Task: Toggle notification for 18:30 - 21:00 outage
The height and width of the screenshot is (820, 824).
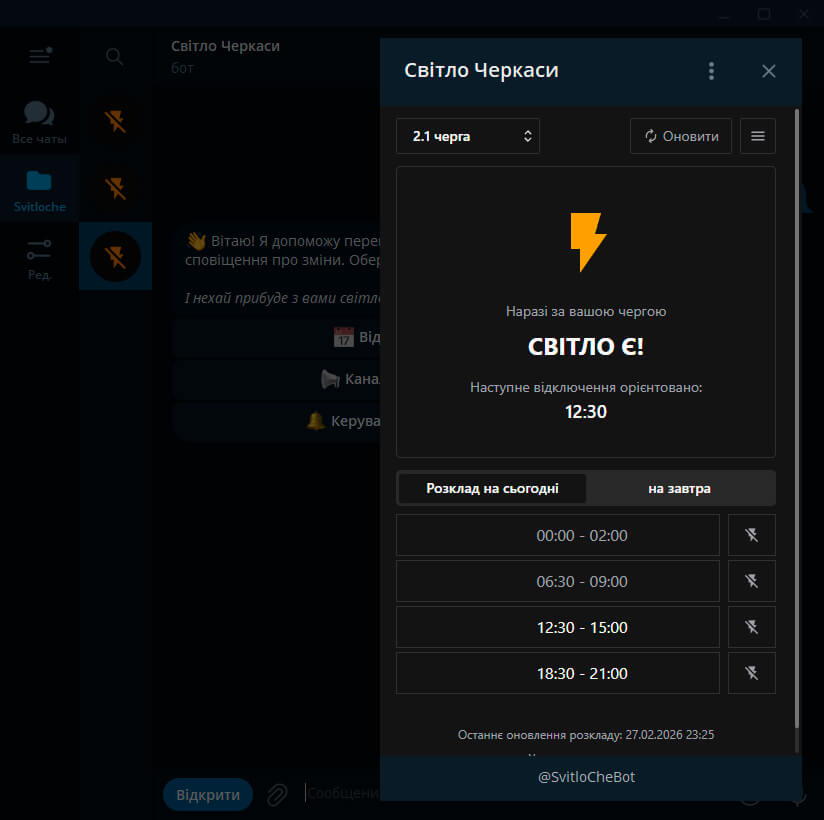Action: tap(751, 673)
